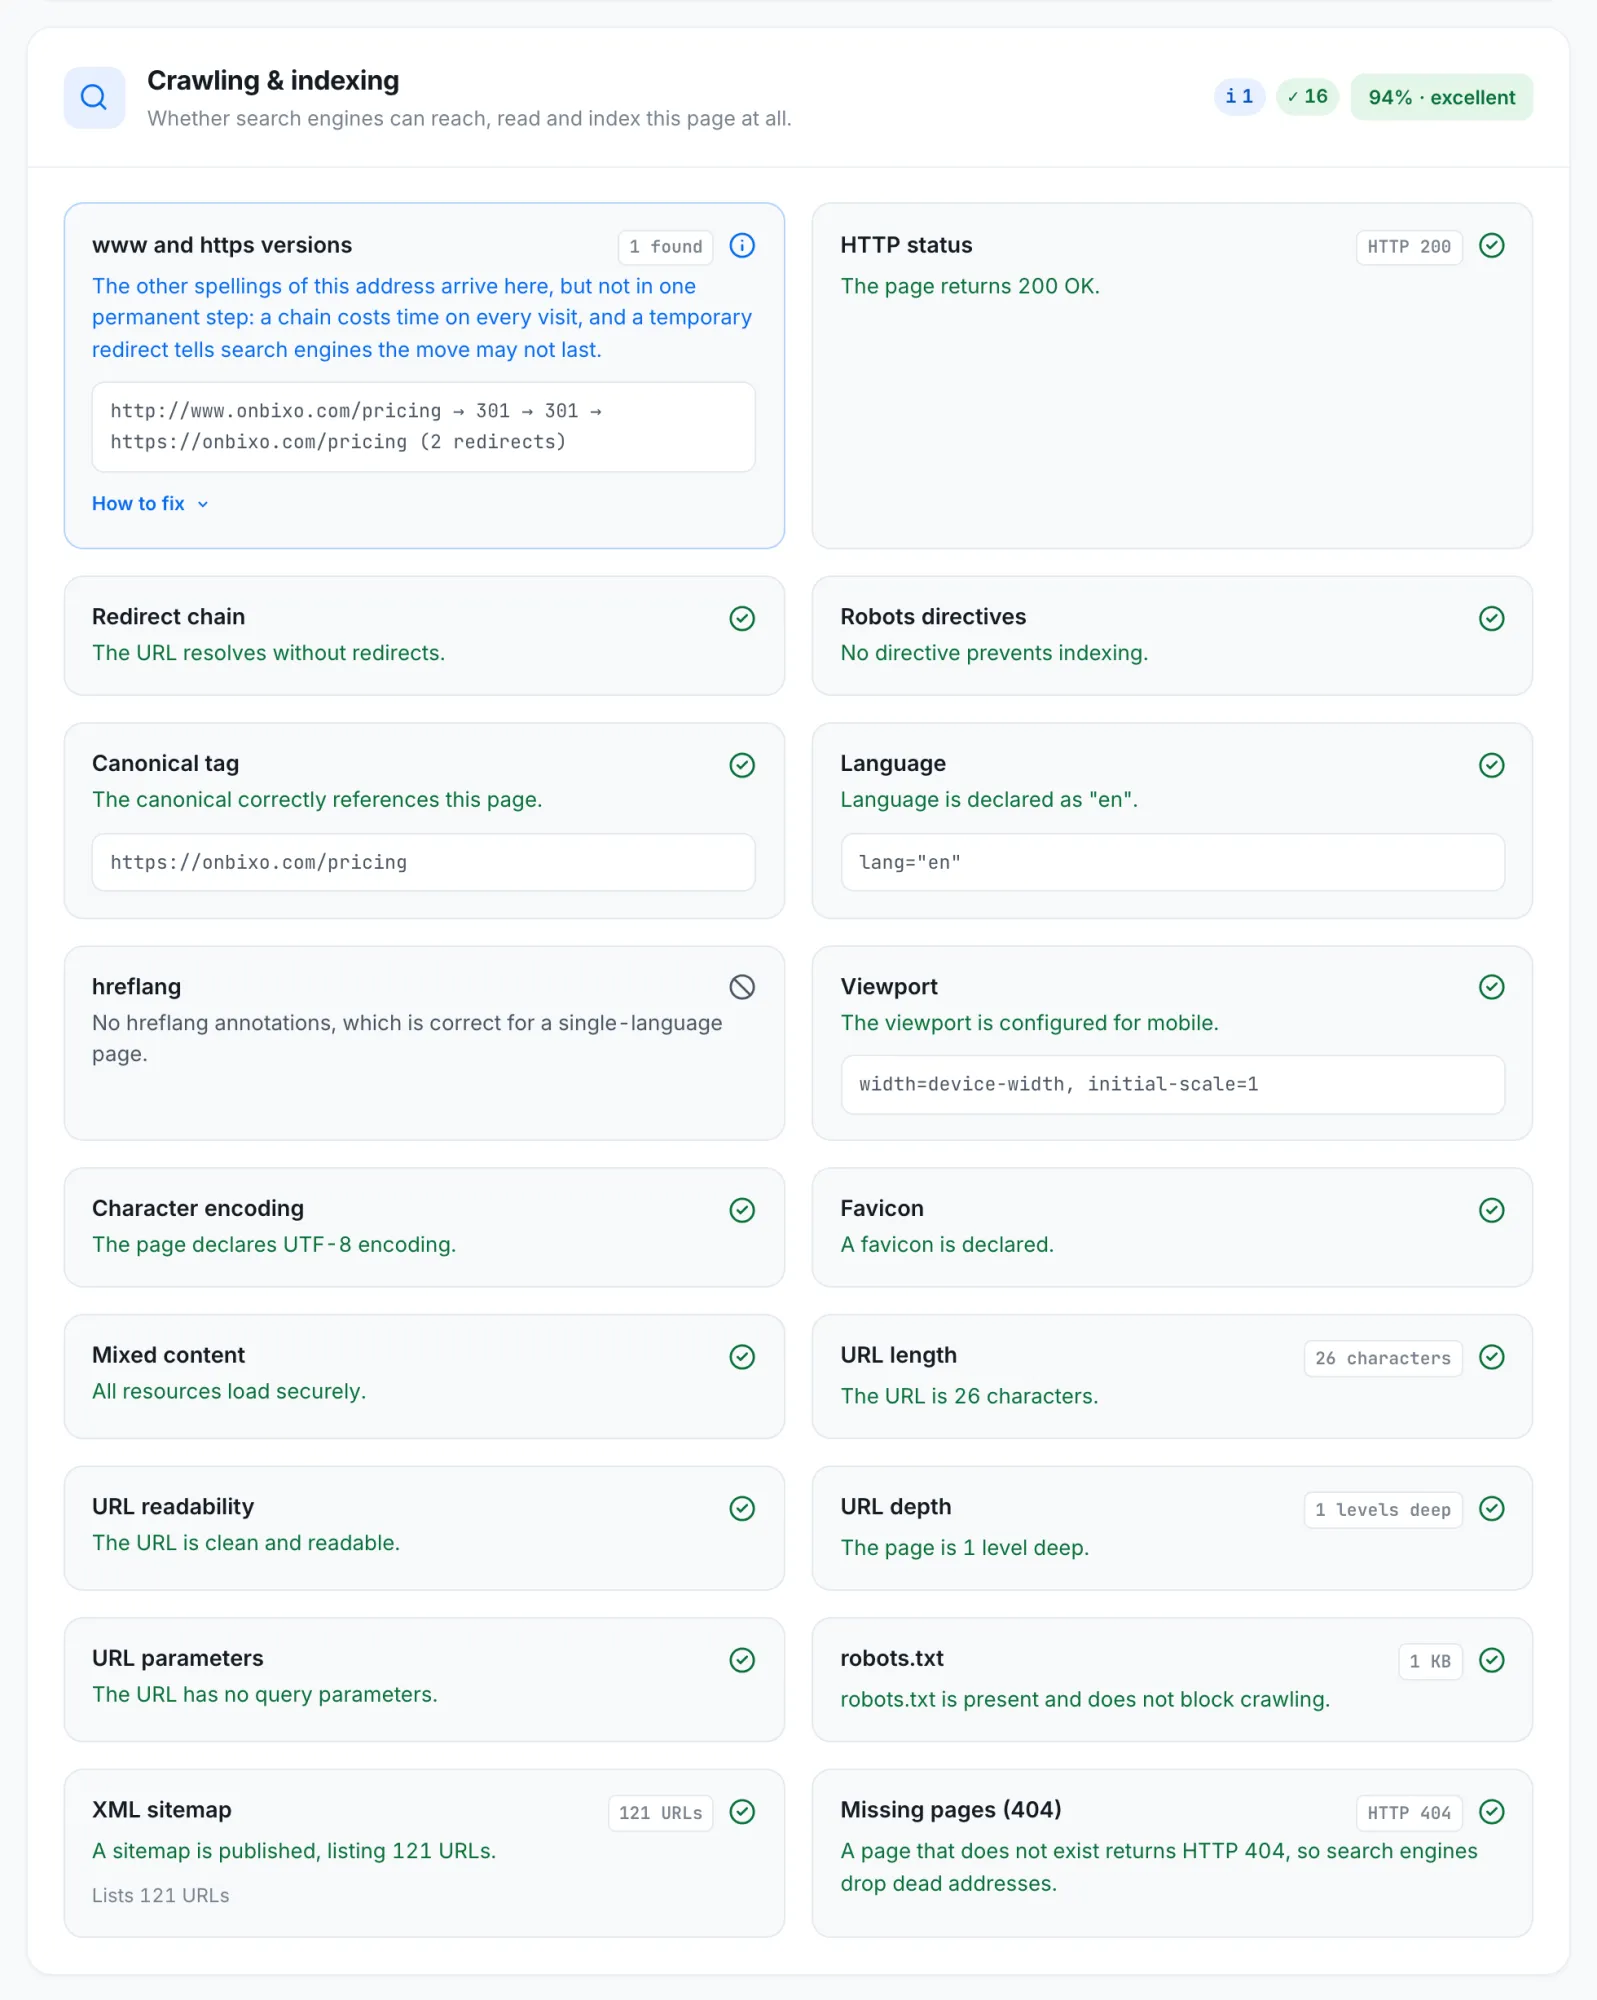Click the check icon on URL parameters card
1597x2000 pixels.
pos(742,1660)
